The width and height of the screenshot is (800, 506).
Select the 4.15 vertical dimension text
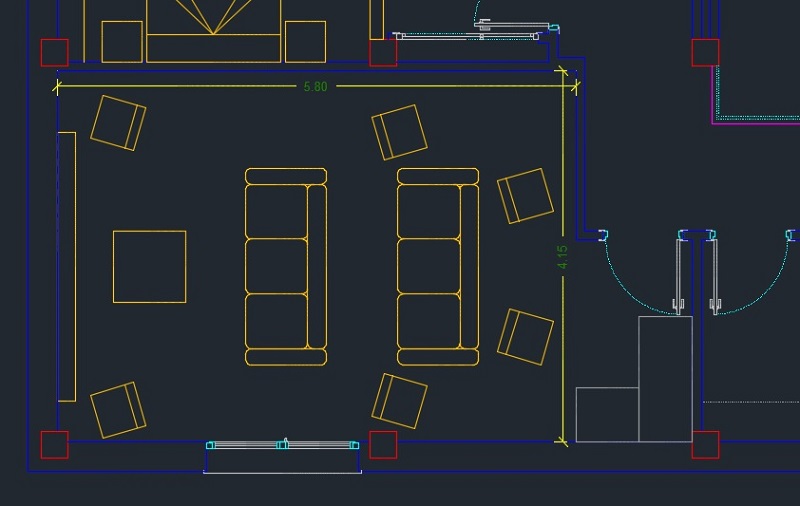[x=562, y=257]
